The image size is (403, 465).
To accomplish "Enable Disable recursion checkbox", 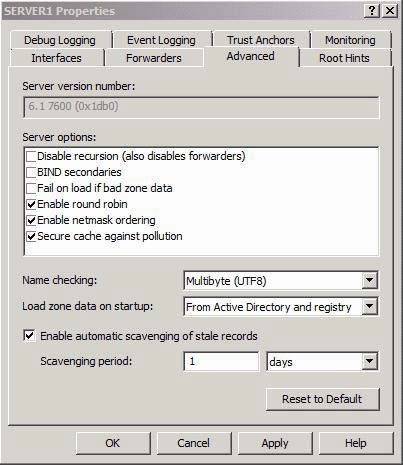I will click(31, 156).
